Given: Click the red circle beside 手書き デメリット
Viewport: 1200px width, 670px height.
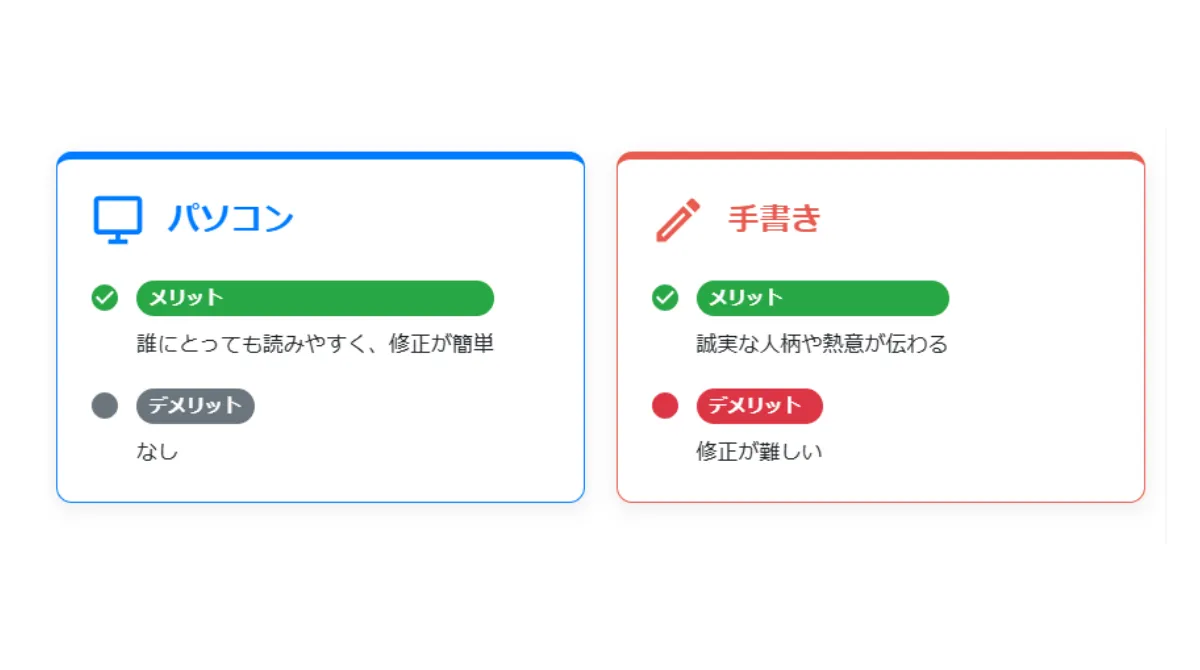Looking at the screenshot, I should pyautogui.click(x=665, y=405).
